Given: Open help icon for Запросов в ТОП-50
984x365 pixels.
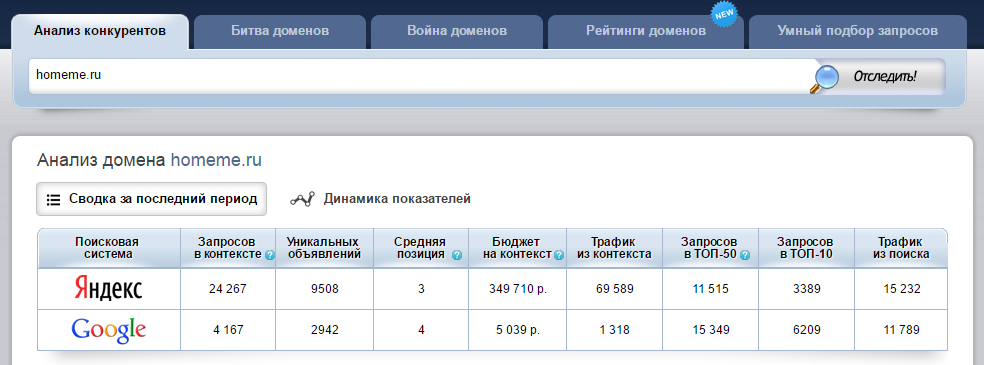Looking at the screenshot, I should [x=744, y=255].
